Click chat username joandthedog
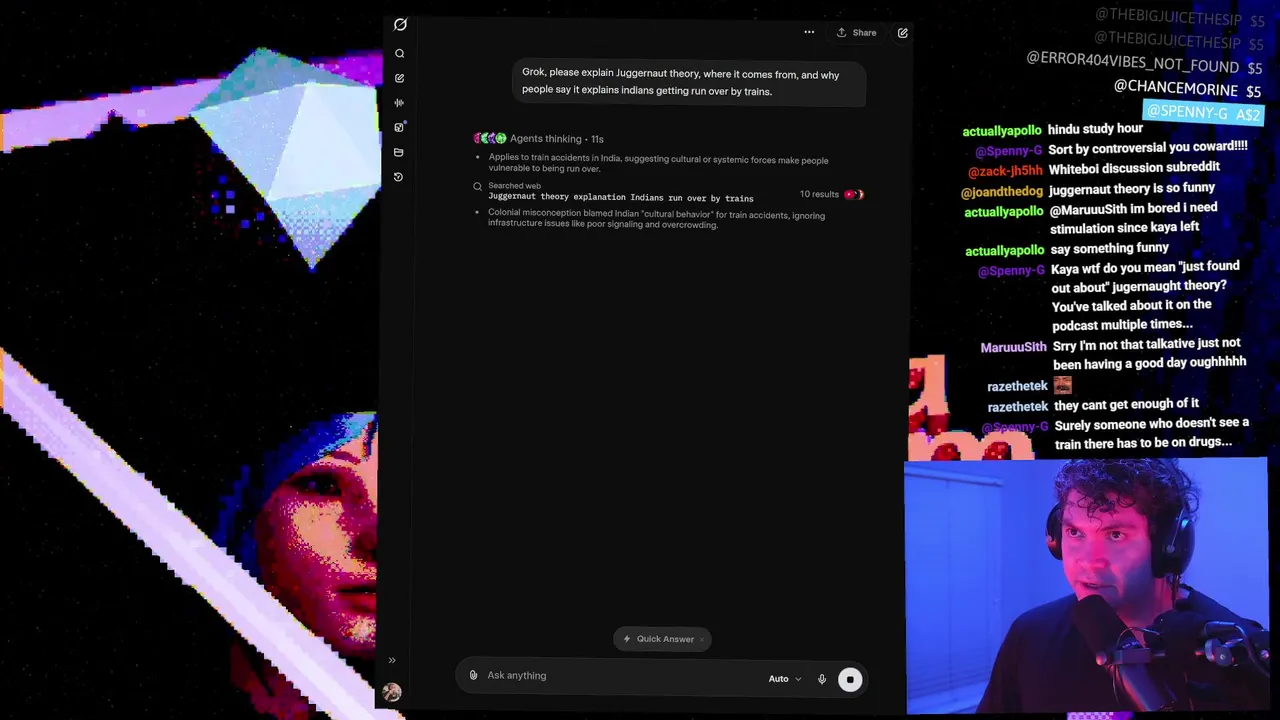 [x=1001, y=192]
